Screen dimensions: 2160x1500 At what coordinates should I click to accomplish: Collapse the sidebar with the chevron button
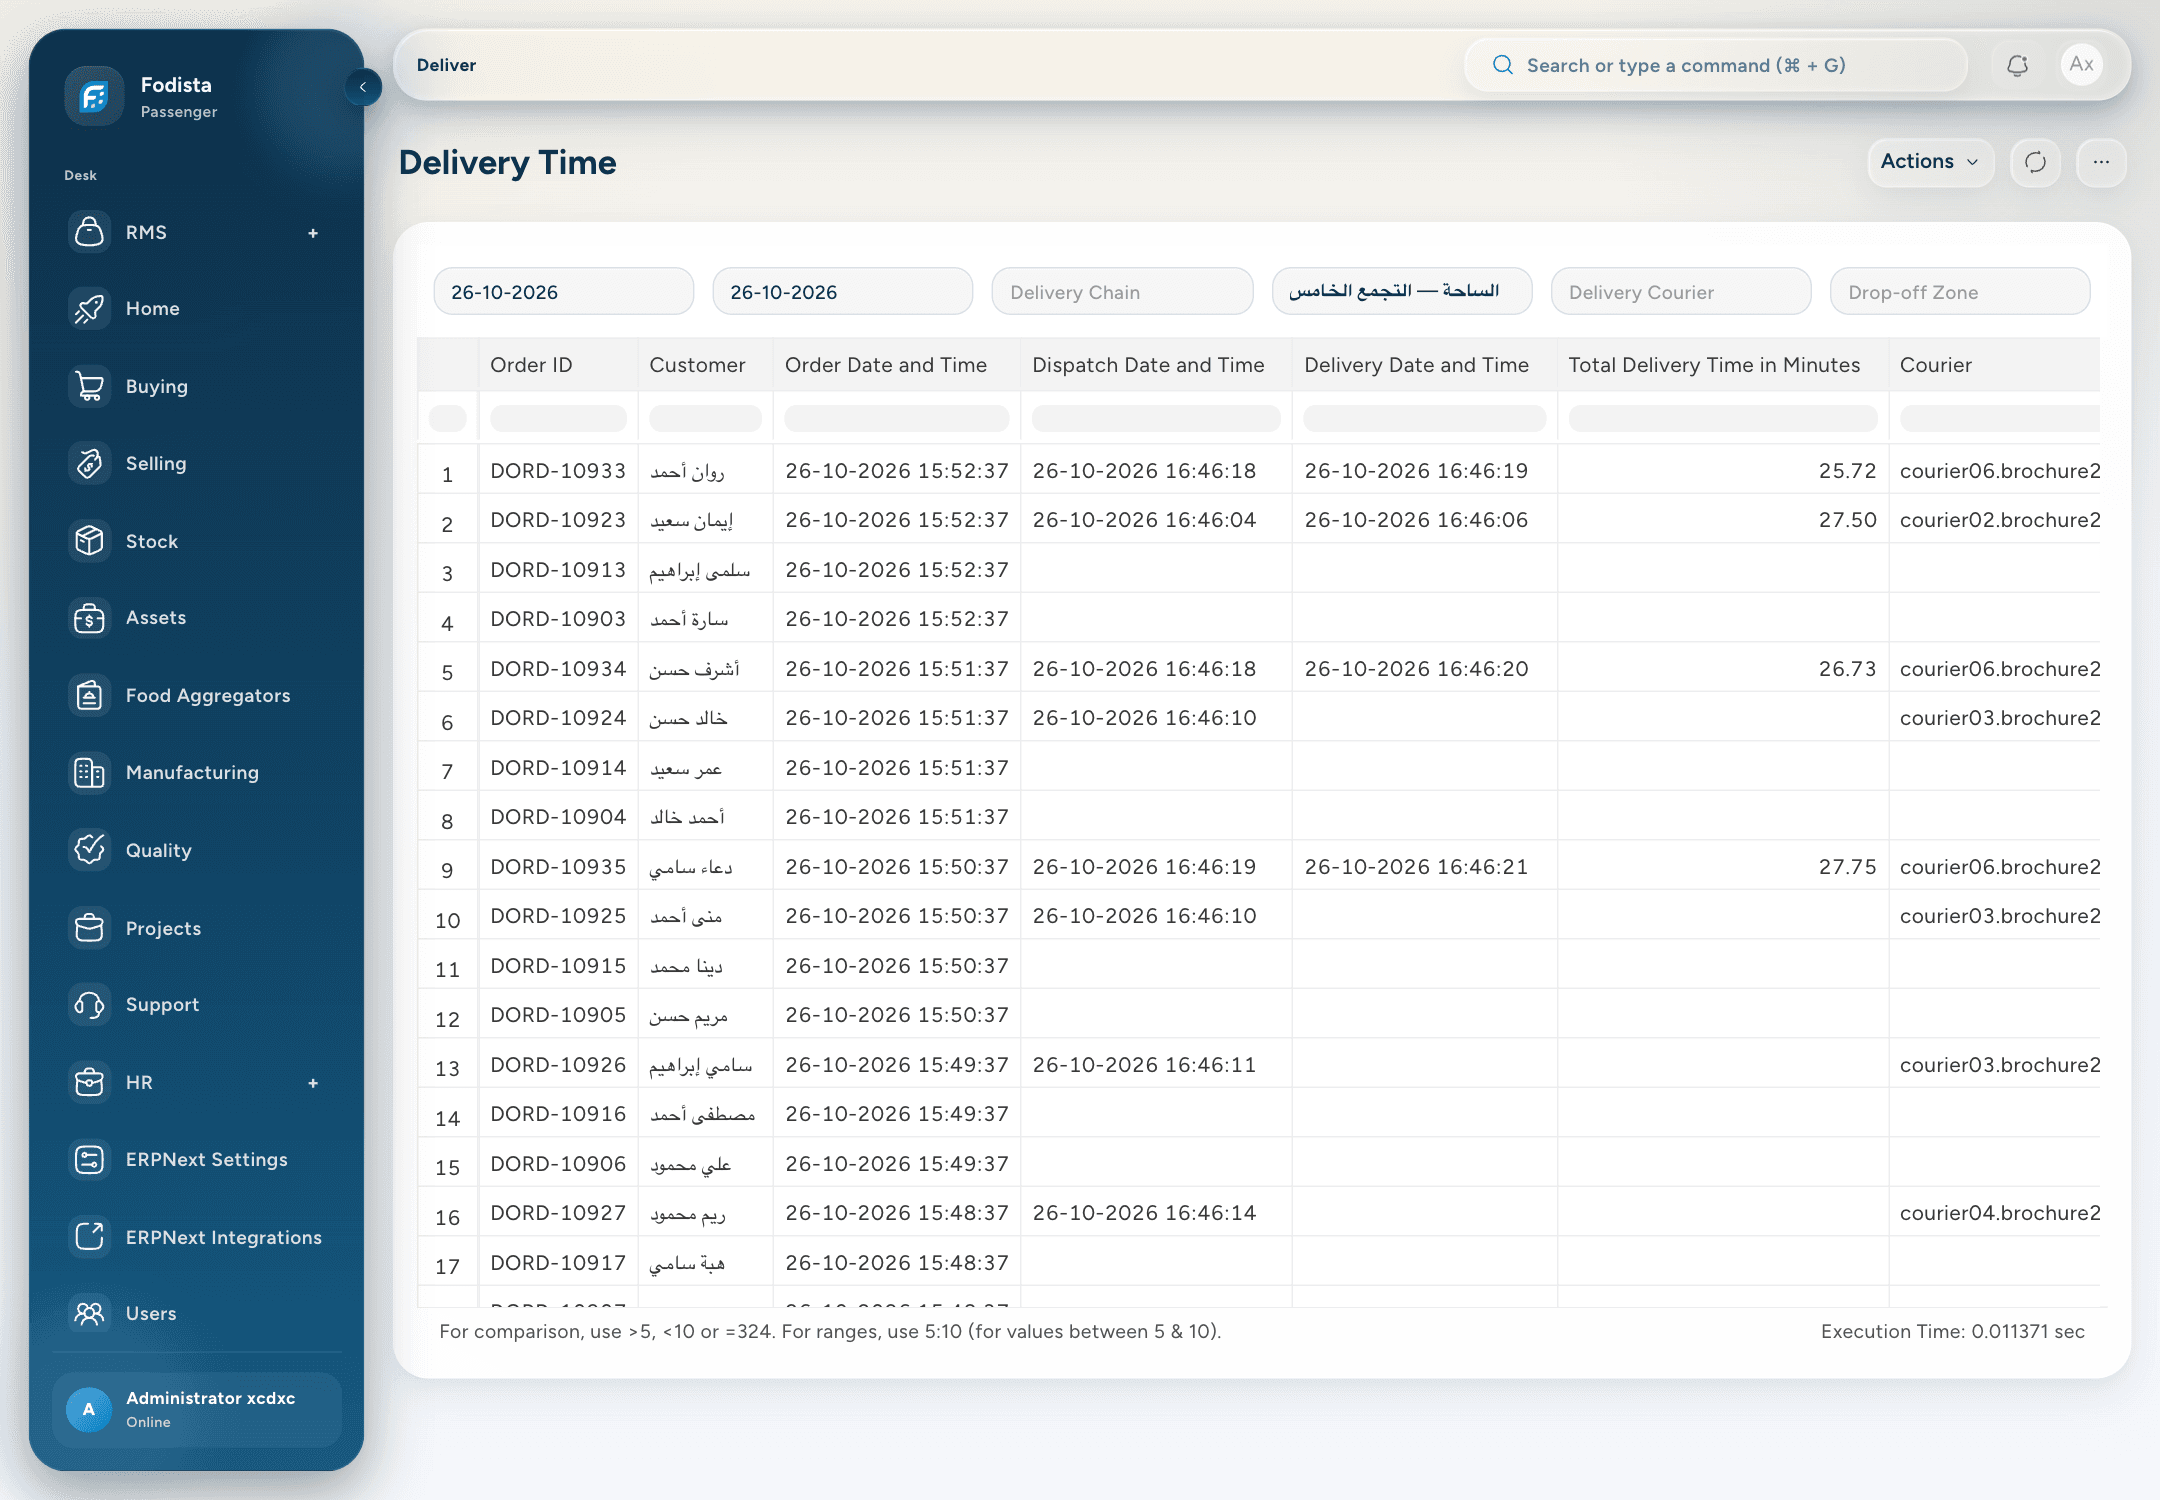click(x=363, y=87)
